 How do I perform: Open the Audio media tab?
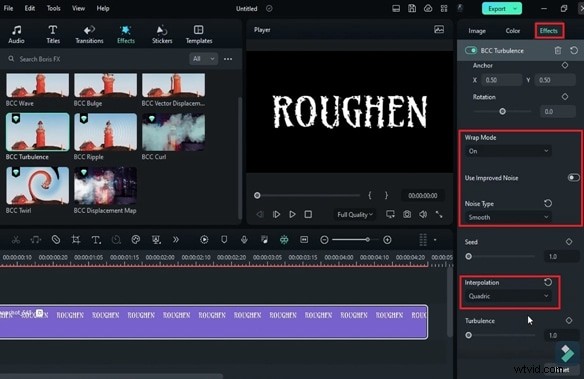[x=16, y=35]
